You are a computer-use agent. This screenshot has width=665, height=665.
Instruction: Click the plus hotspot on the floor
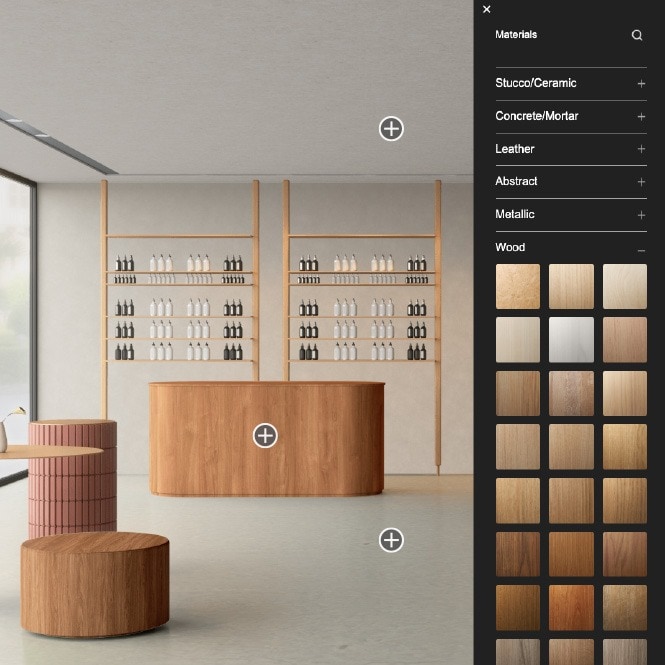coord(391,540)
